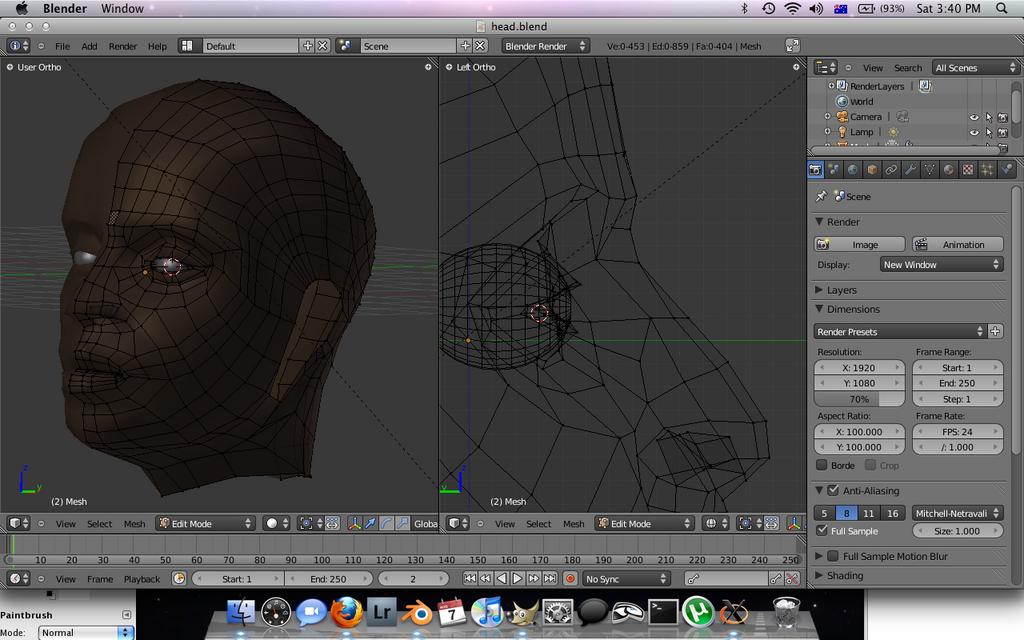
Task: Open the Playback menu in timeline
Action: click(x=142, y=579)
